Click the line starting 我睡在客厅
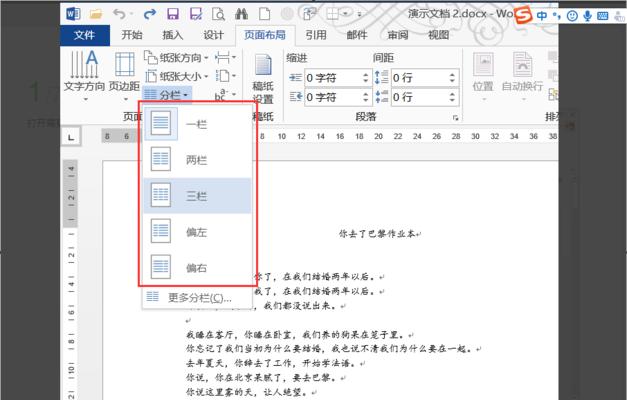Screen dimensions: 627x400 (300, 335)
